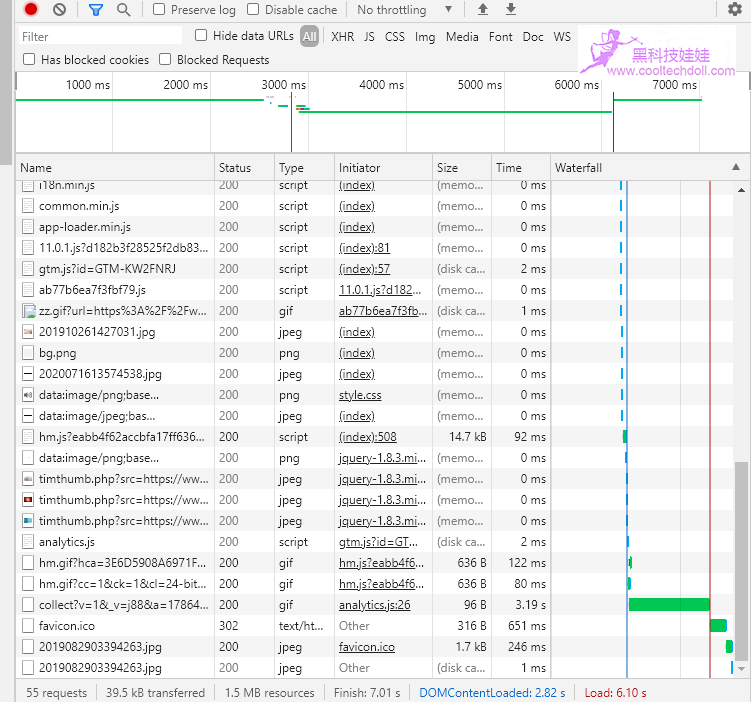The image size is (751, 702).
Task: Check the Disable cache option
Action: point(253,10)
